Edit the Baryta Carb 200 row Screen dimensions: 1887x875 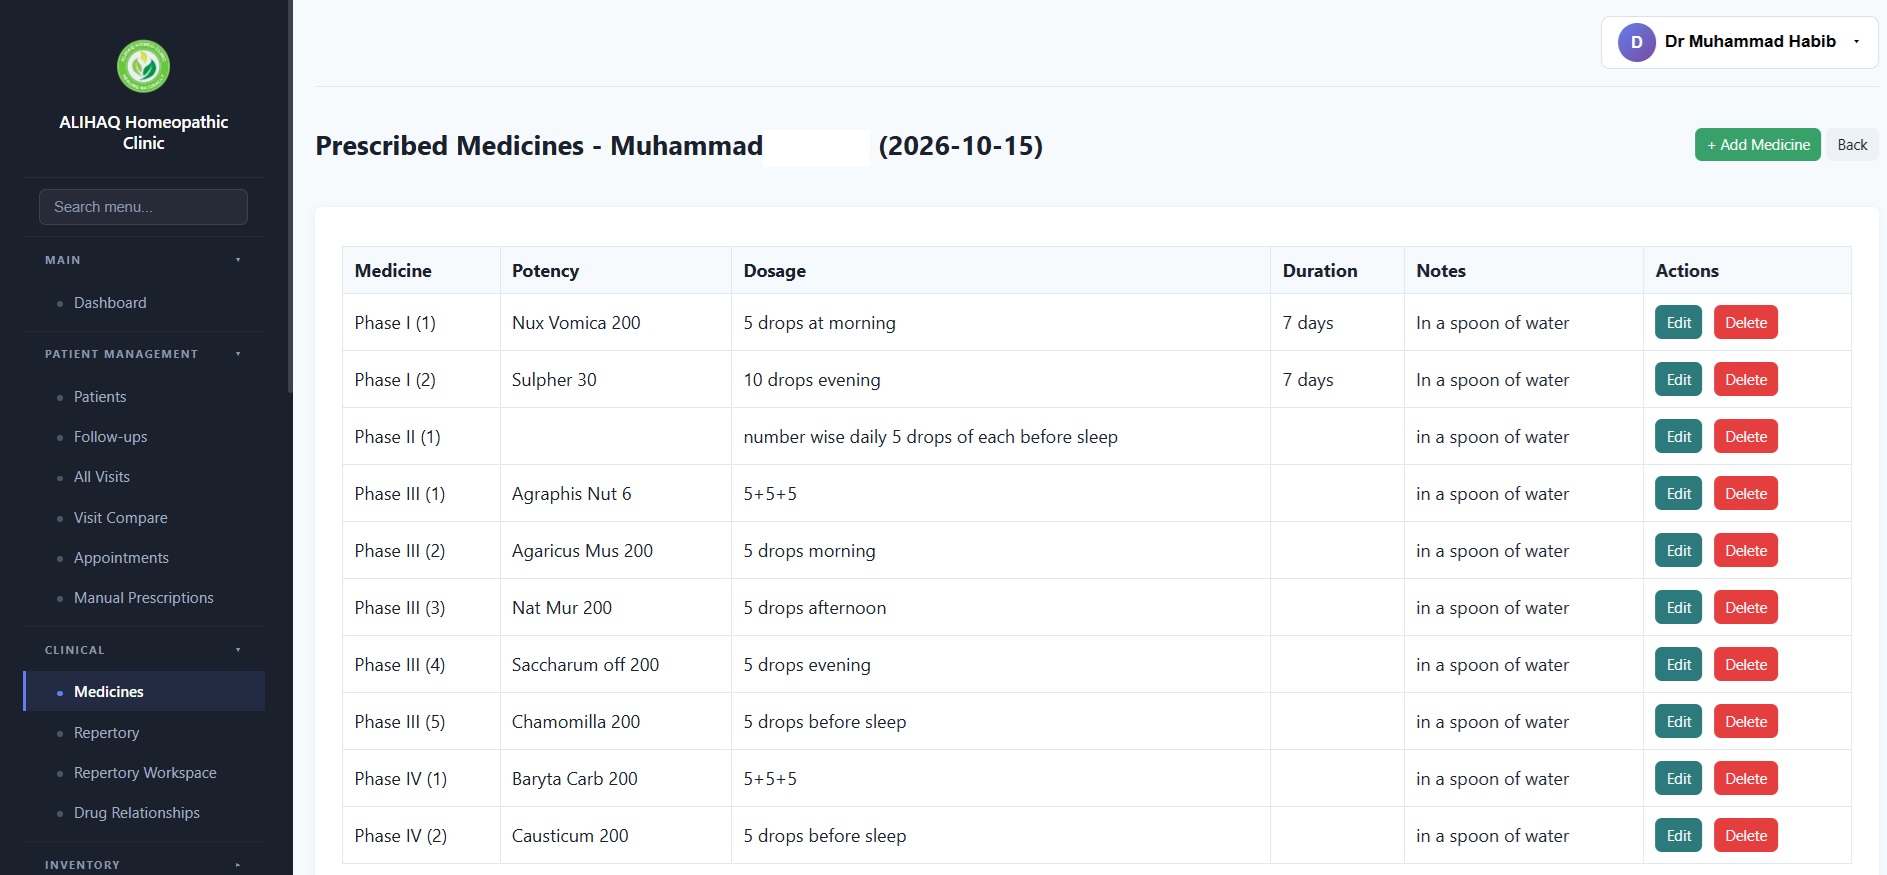[x=1678, y=779]
